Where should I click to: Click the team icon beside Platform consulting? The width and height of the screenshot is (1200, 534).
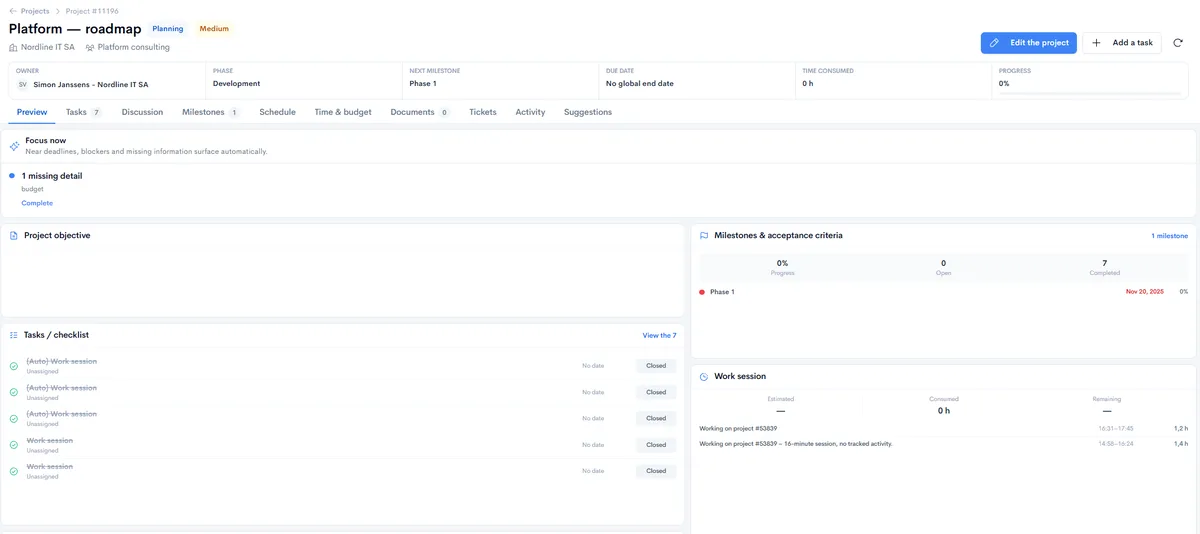(x=90, y=47)
